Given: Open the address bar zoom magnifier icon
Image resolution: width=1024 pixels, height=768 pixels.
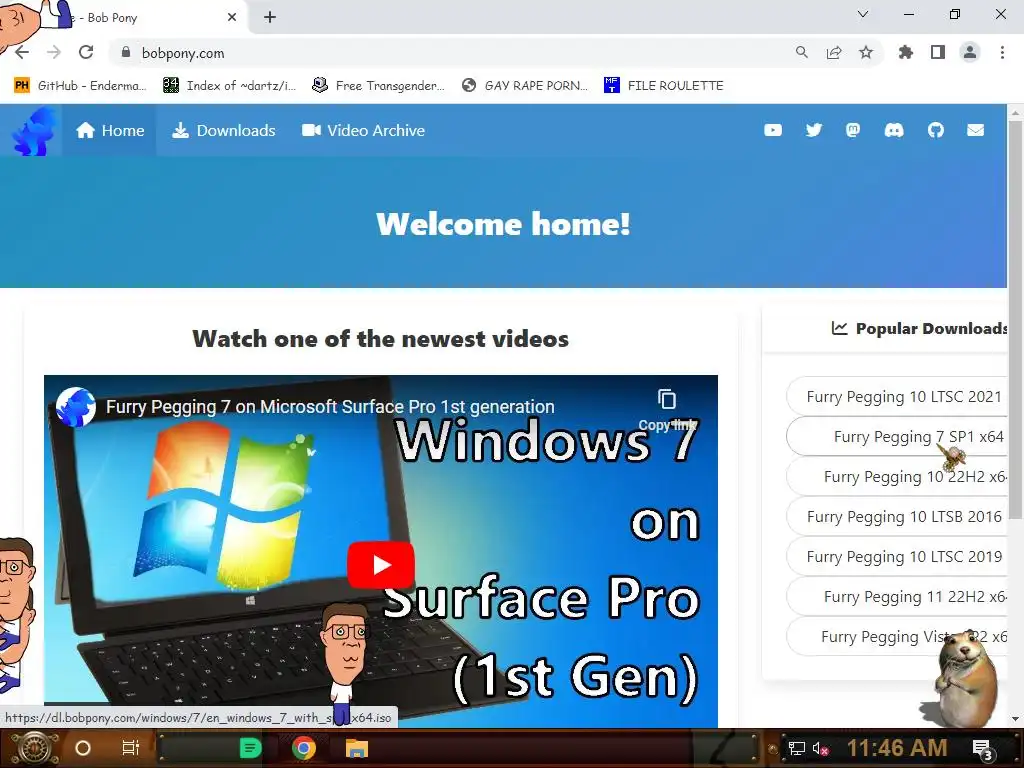Looking at the screenshot, I should (802, 52).
